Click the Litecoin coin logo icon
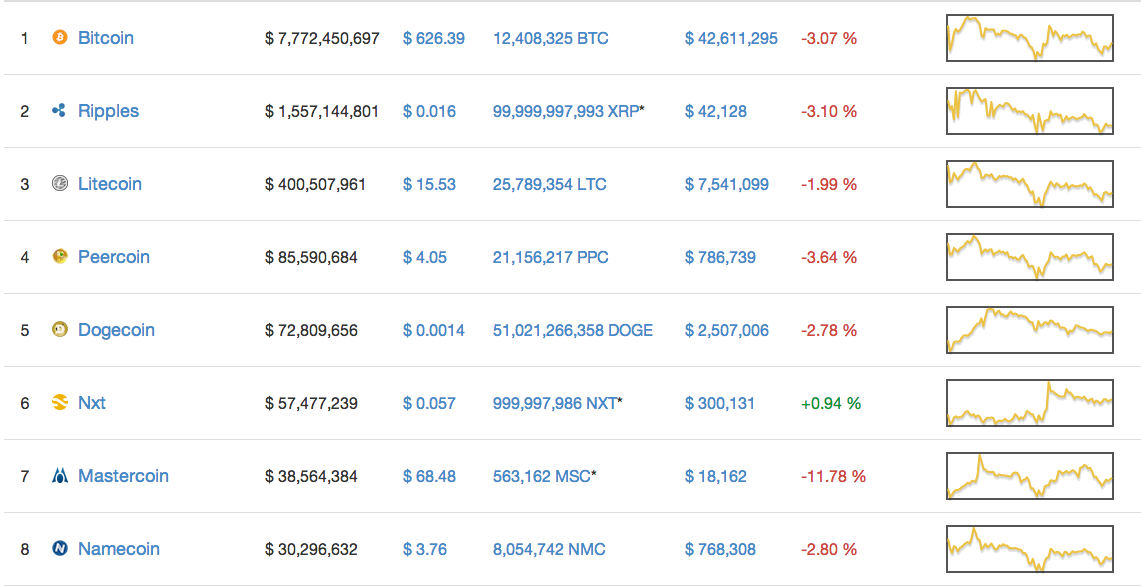 [x=60, y=184]
